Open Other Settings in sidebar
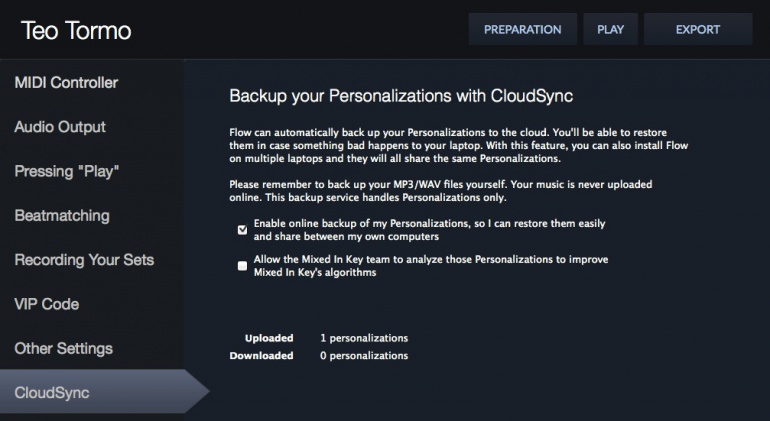The height and width of the screenshot is (421, 770). click(63, 348)
